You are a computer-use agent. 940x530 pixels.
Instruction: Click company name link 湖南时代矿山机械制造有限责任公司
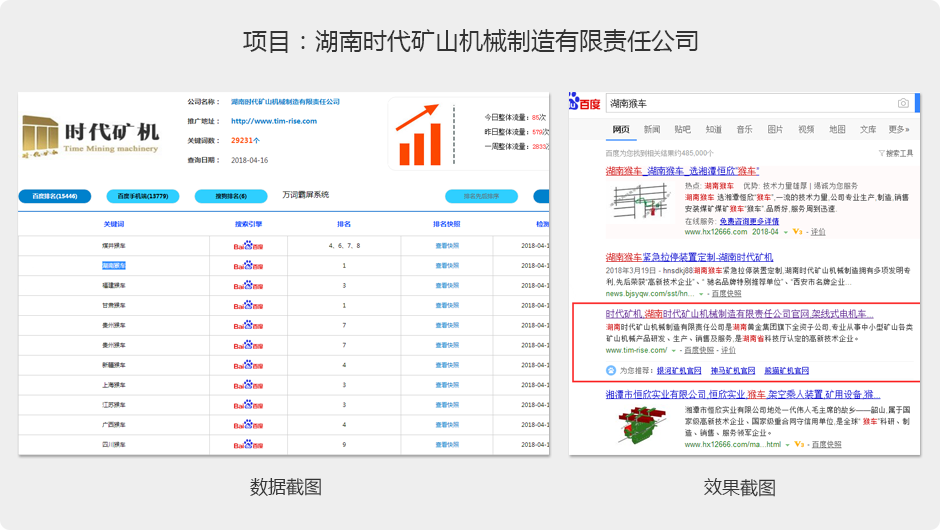[x=285, y=101]
